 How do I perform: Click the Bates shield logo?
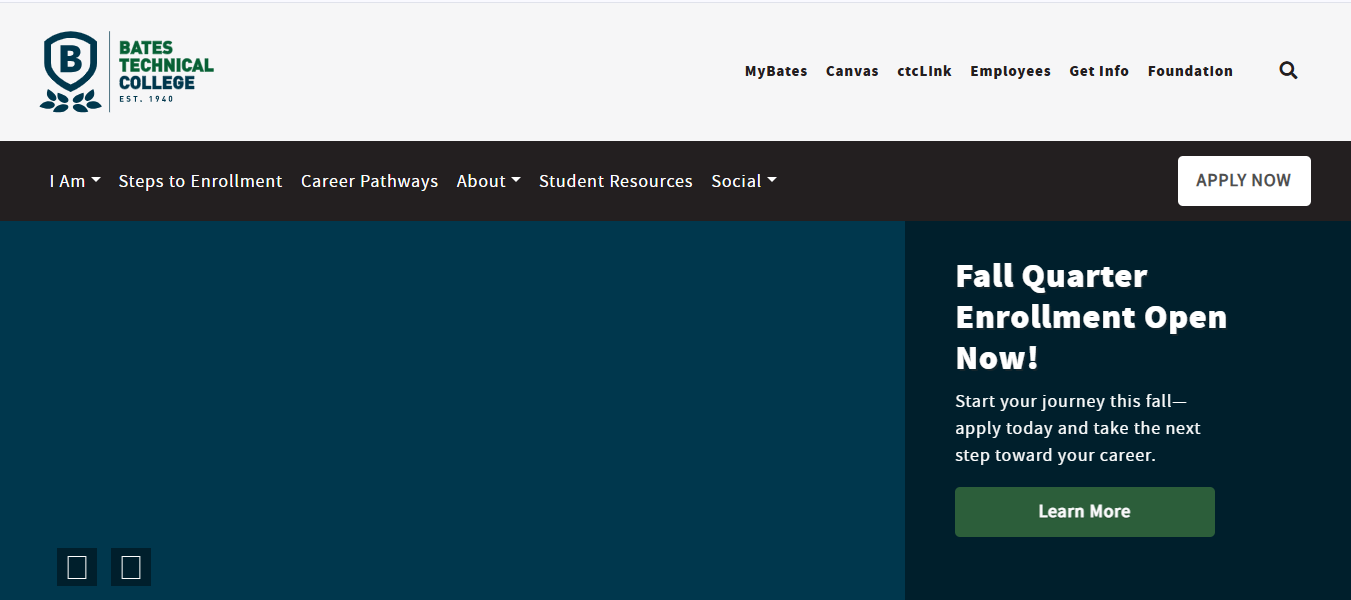(x=70, y=71)
